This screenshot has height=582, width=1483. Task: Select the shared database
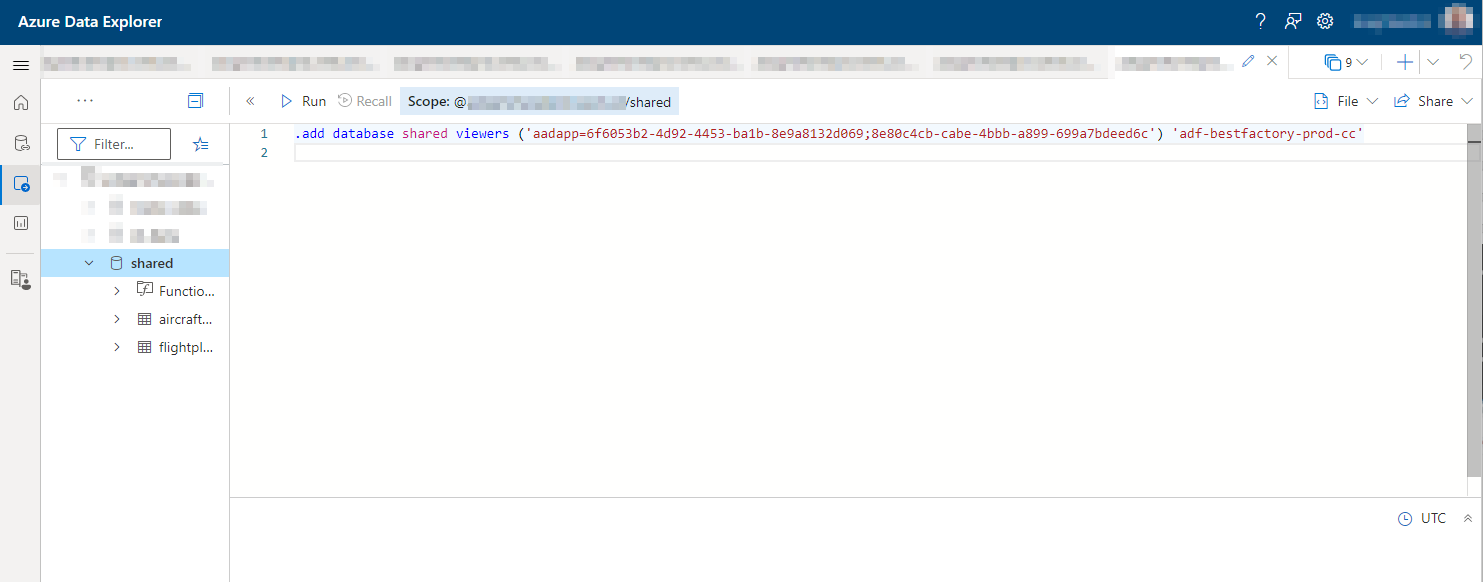point(152,263)
